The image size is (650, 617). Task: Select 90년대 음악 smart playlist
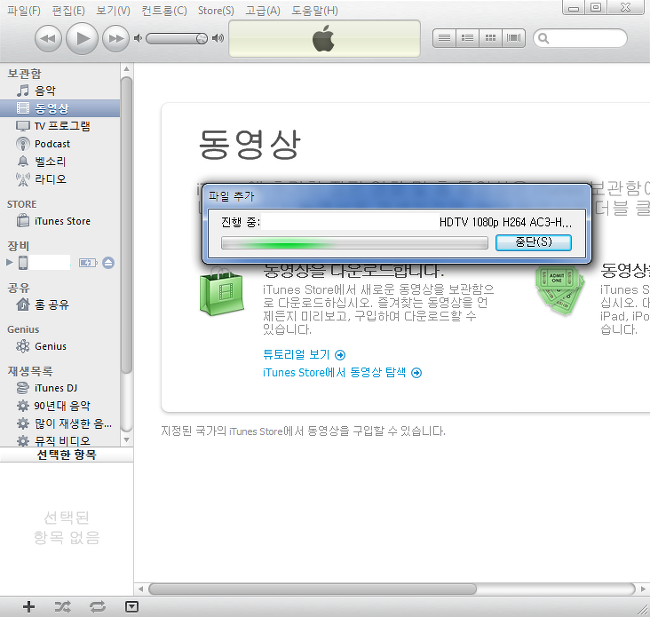(x=60, y=406)
